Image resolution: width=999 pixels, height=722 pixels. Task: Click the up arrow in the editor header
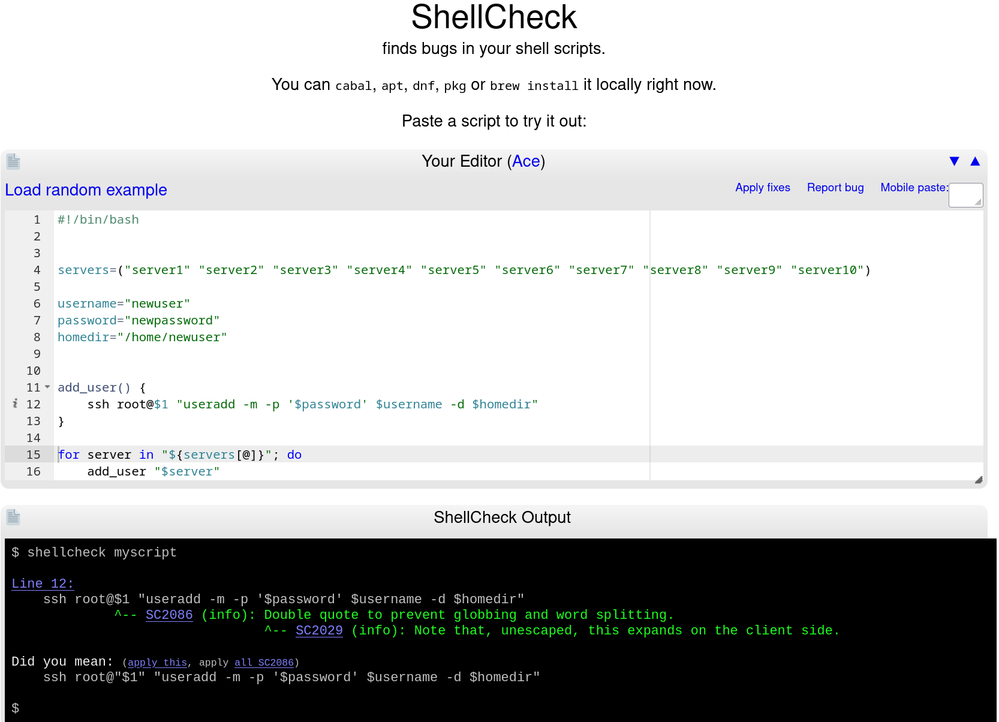[975, 161]
